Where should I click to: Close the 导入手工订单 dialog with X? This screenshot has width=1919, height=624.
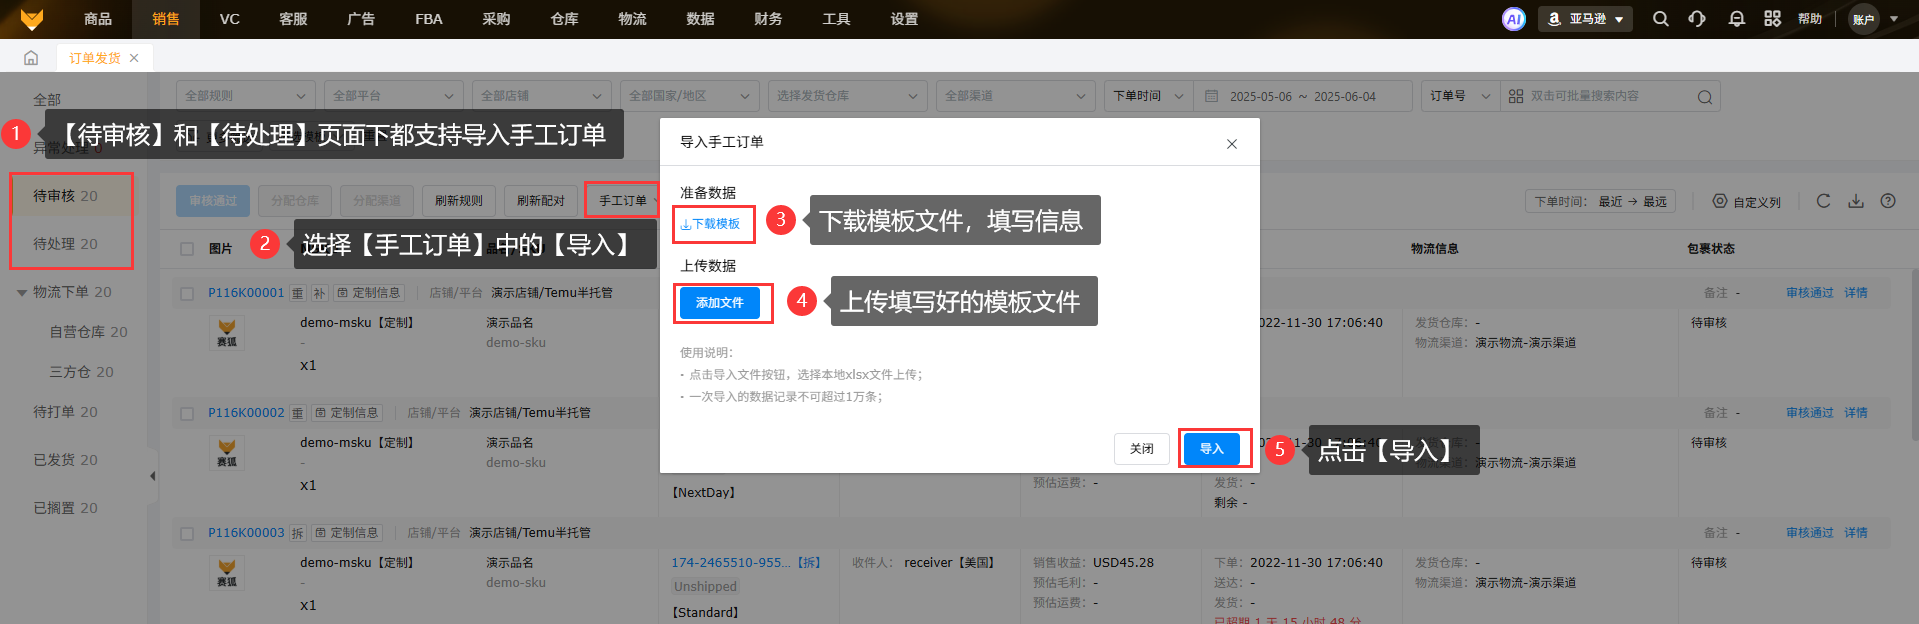pos(1232,144)
